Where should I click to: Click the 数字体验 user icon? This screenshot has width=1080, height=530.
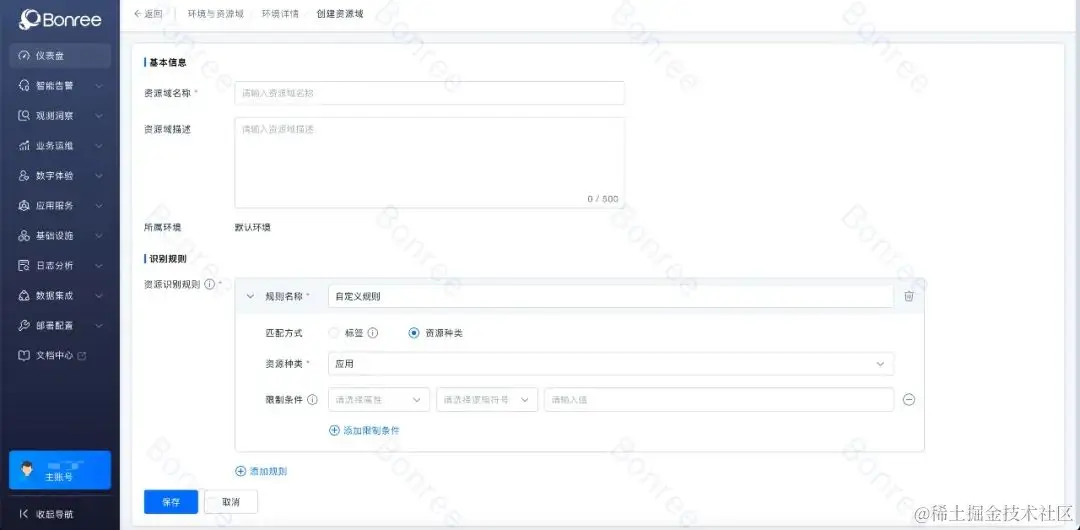click(24, 176)
